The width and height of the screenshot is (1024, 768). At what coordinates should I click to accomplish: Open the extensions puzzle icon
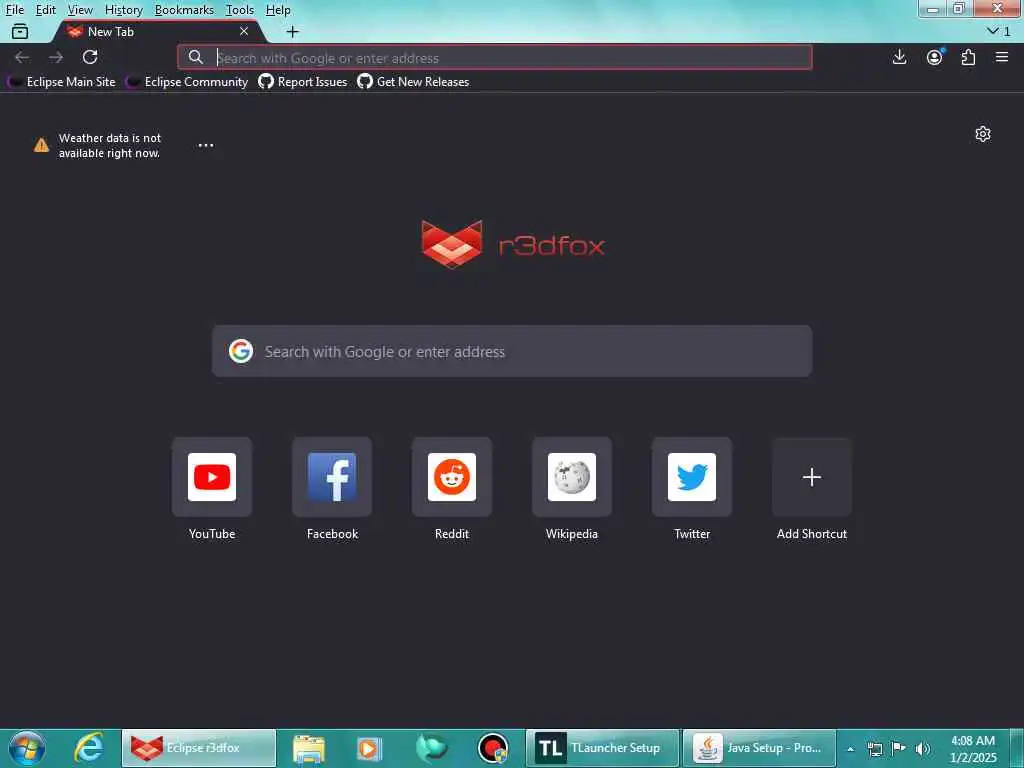(x=968, y=57)
